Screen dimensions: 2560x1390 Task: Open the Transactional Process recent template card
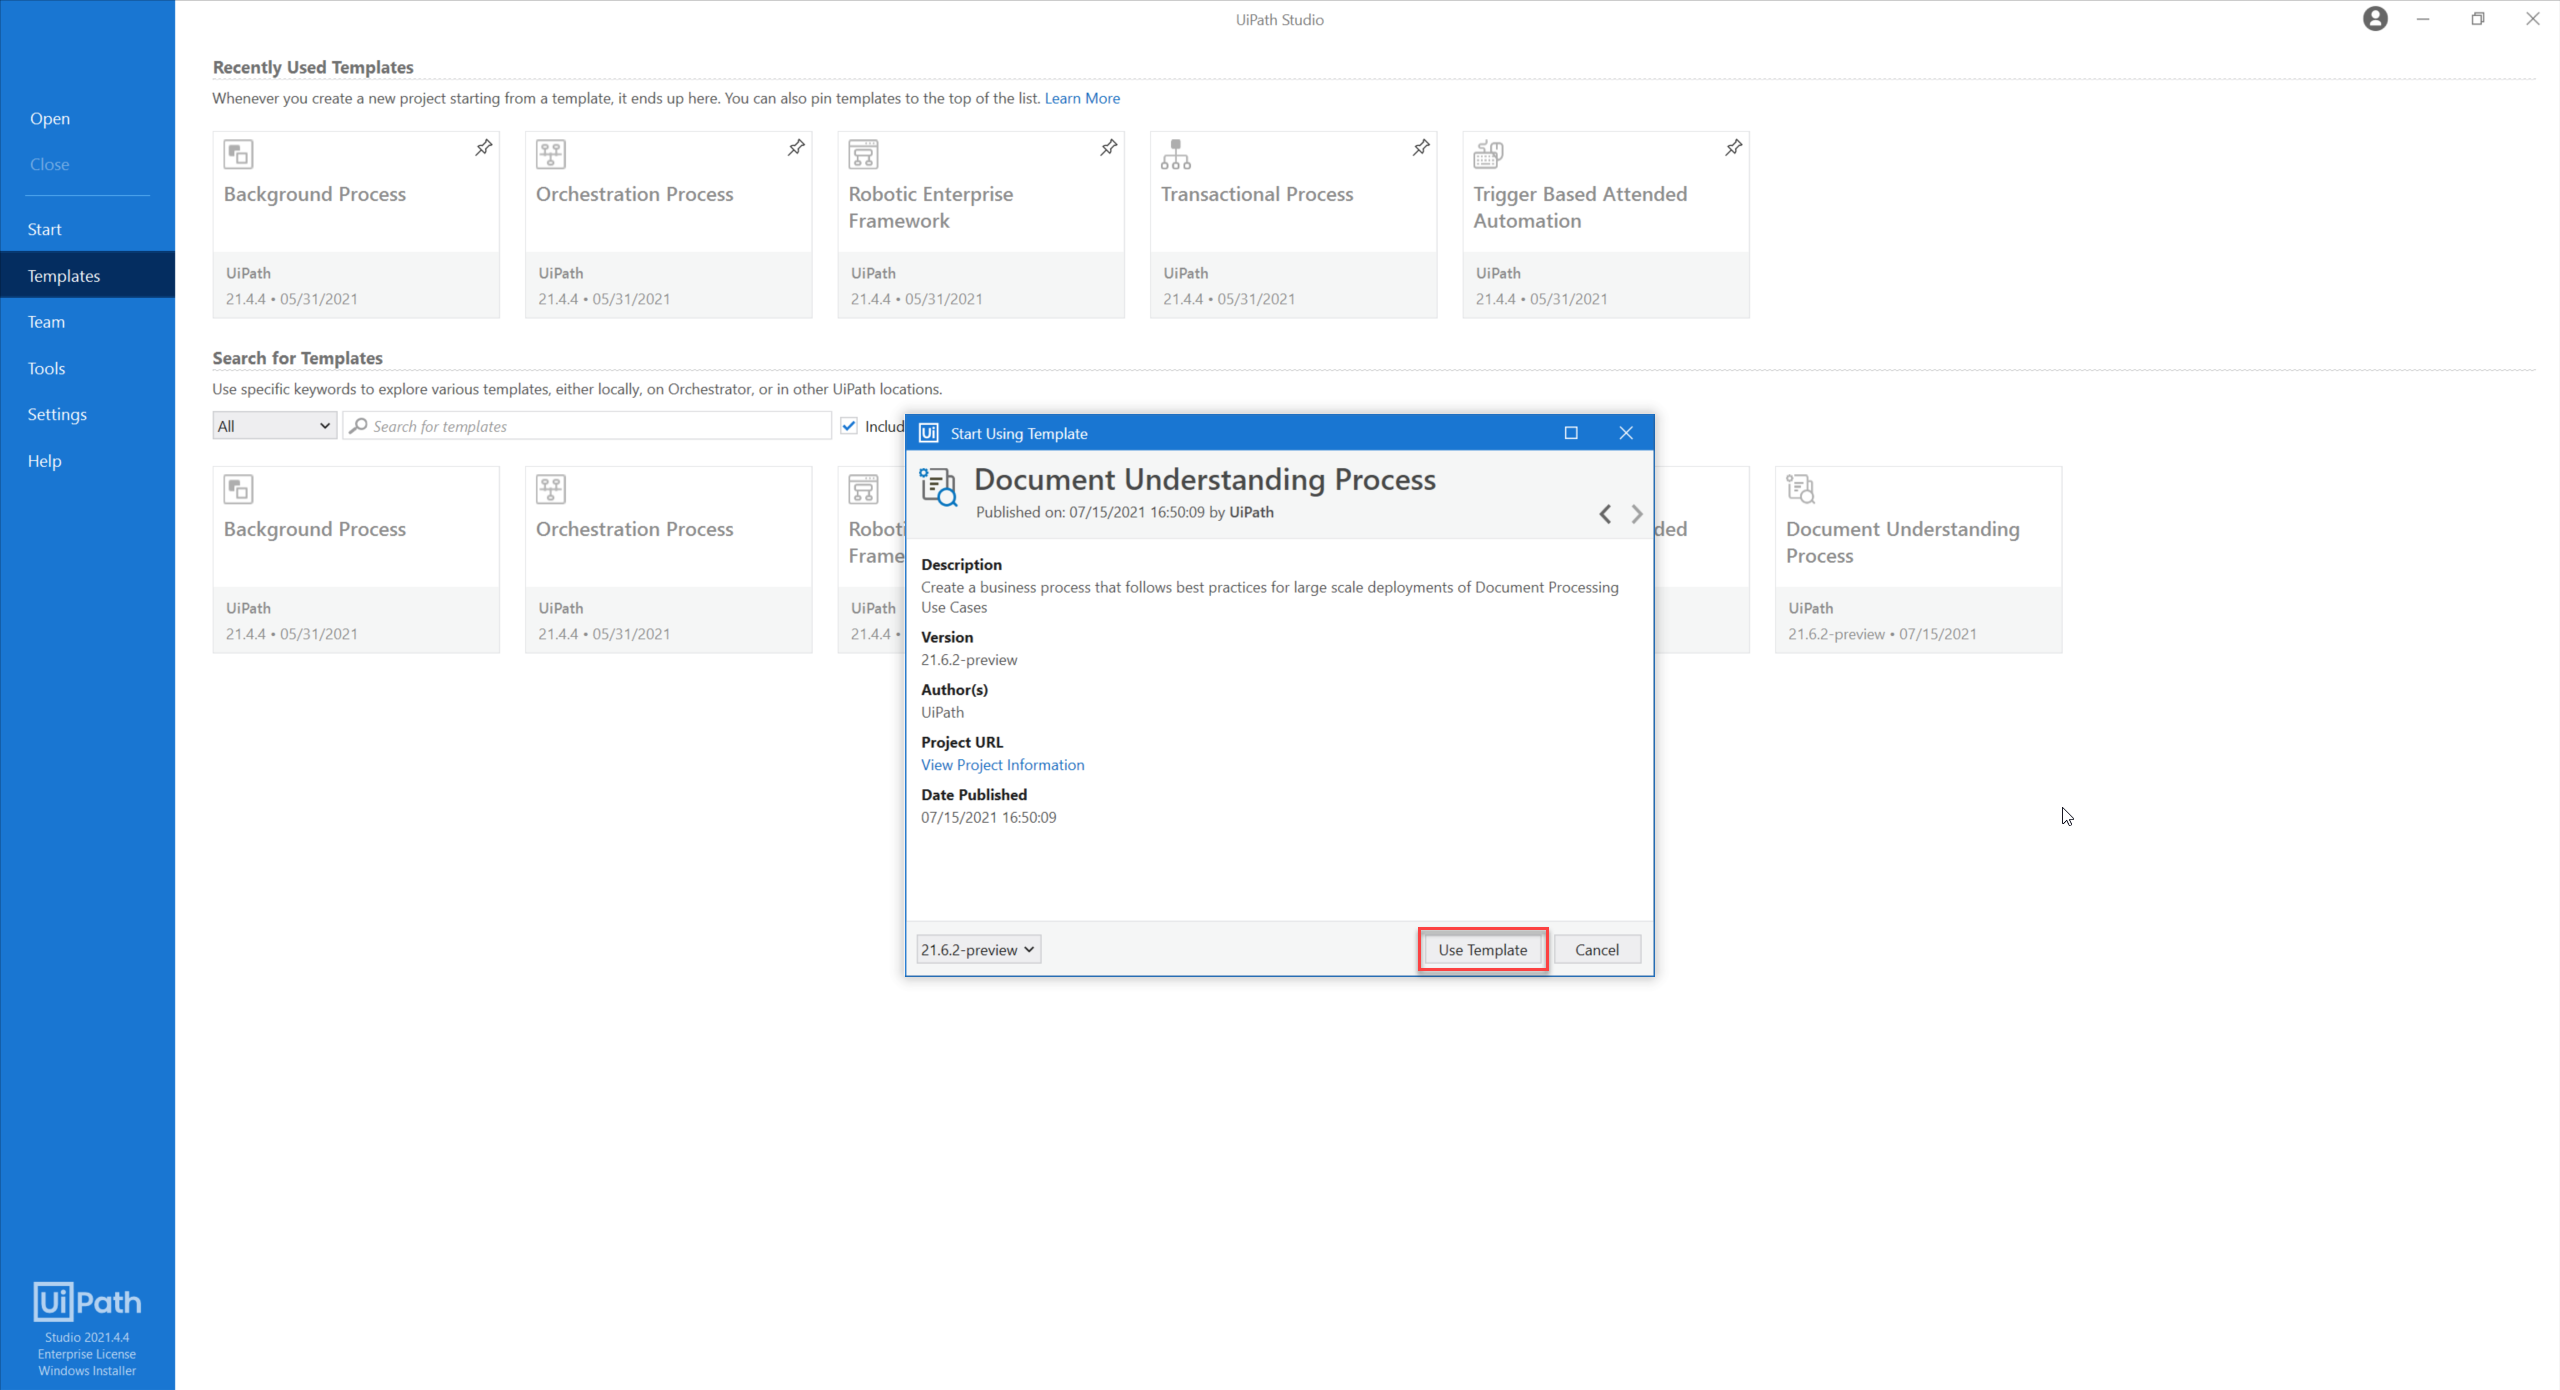point(1293,224)
